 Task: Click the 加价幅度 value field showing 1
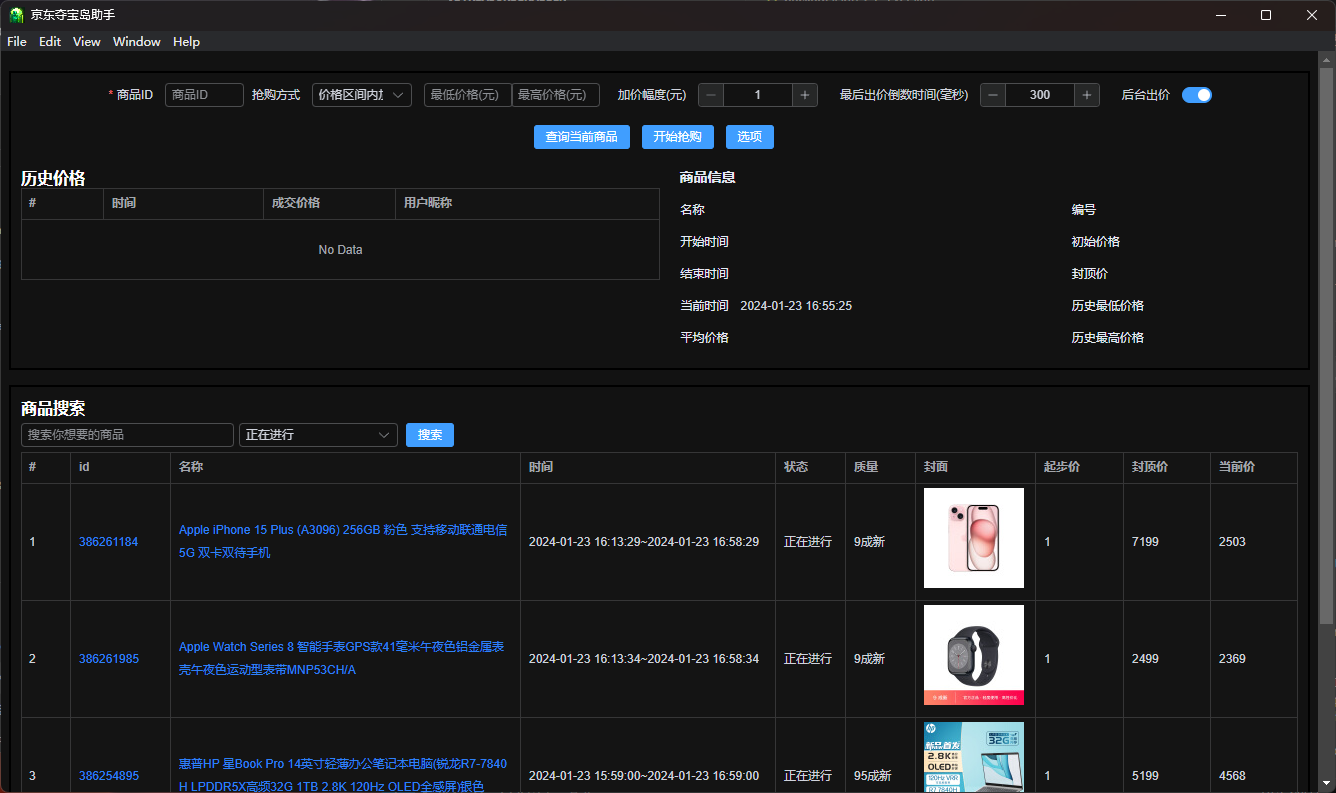pyautogui.click(x=758, y=95)
